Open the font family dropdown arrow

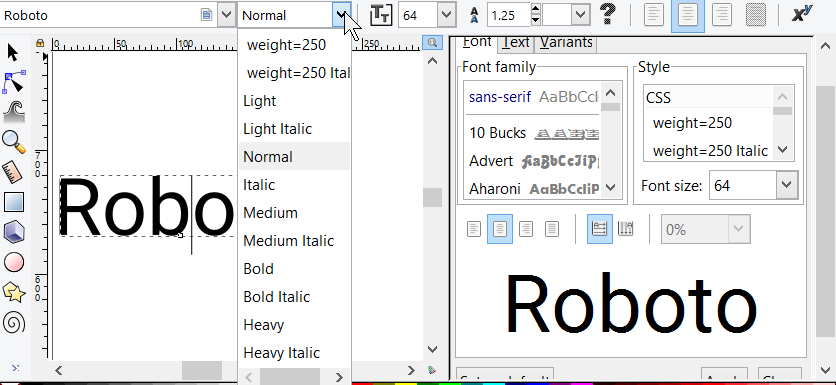(227, 15)
